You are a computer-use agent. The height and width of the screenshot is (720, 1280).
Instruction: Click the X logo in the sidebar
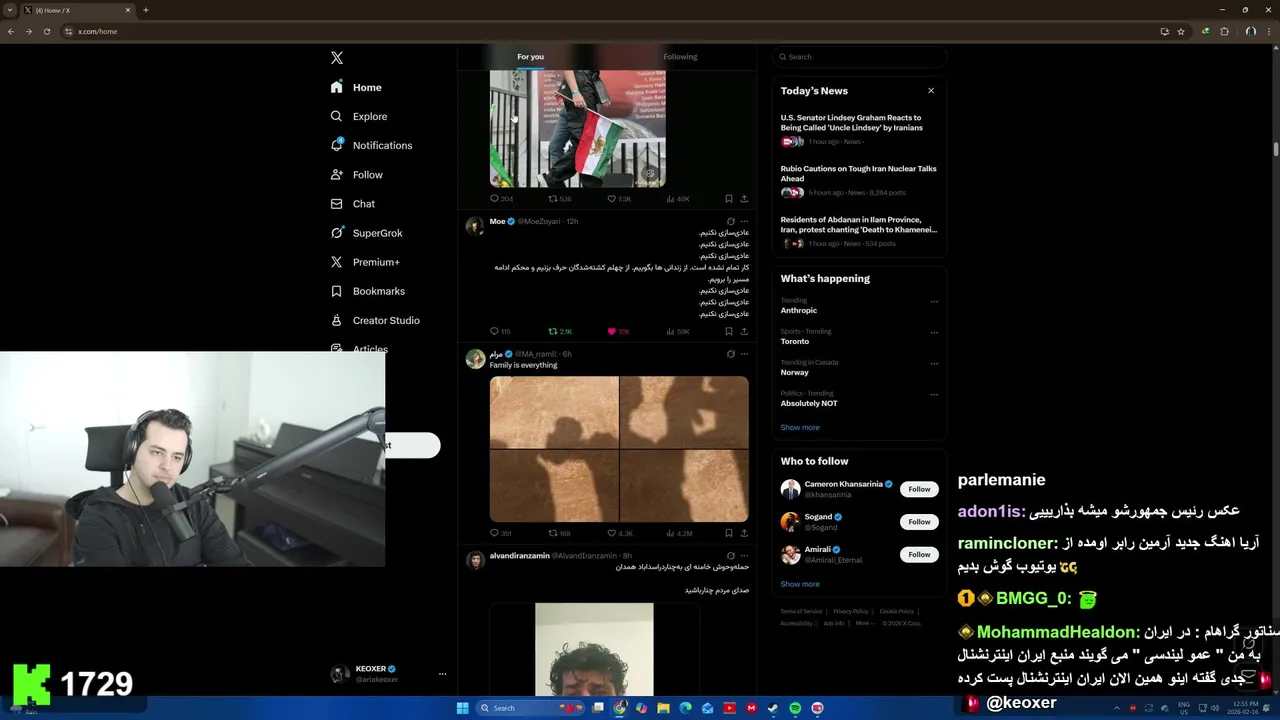pyautogui.click(x=337, y=58)
